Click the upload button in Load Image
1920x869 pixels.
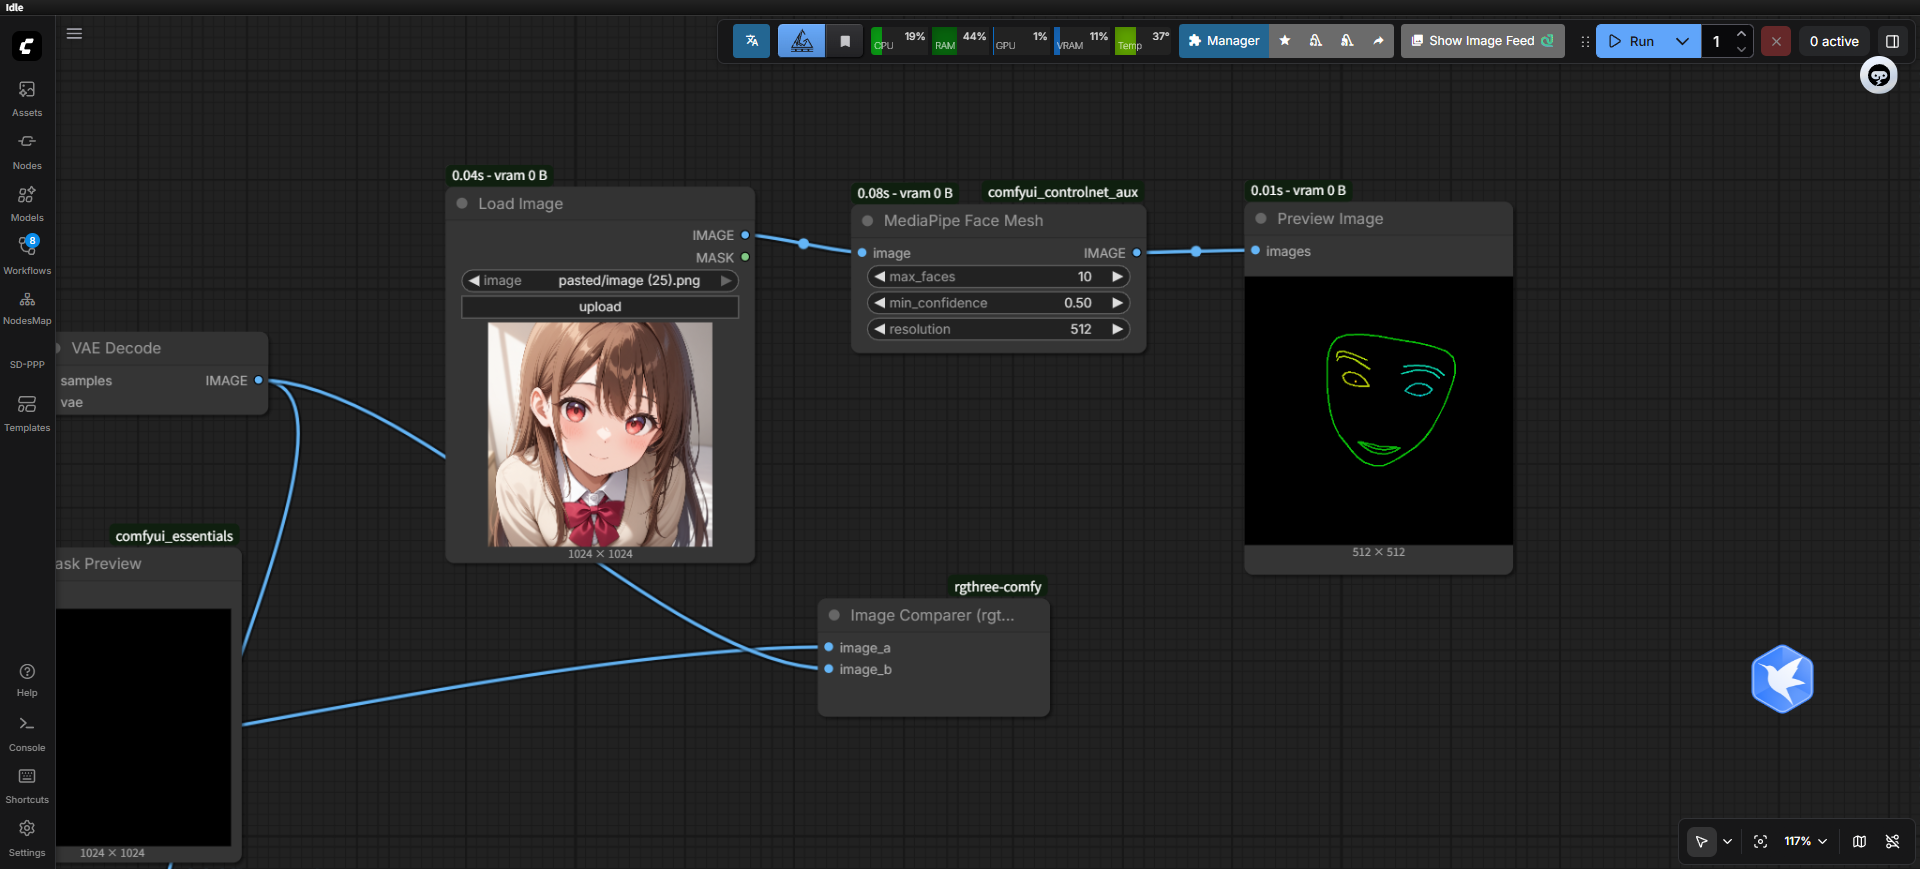click(600, 307)
